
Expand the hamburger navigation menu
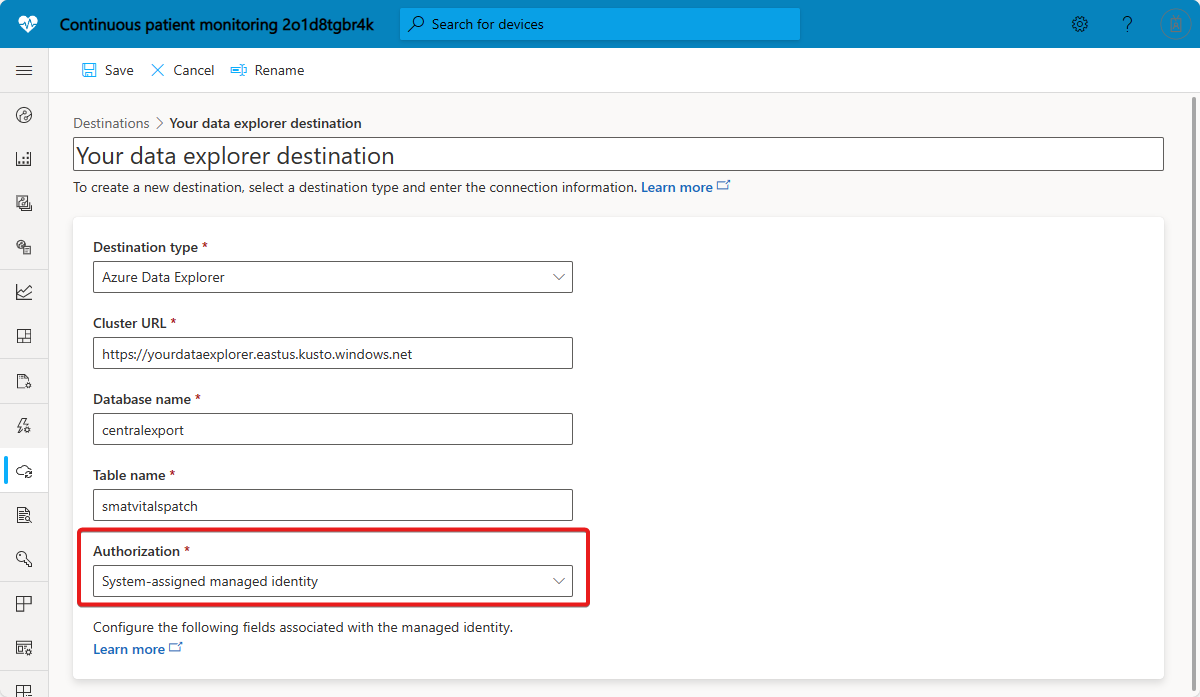pos(24,70)
